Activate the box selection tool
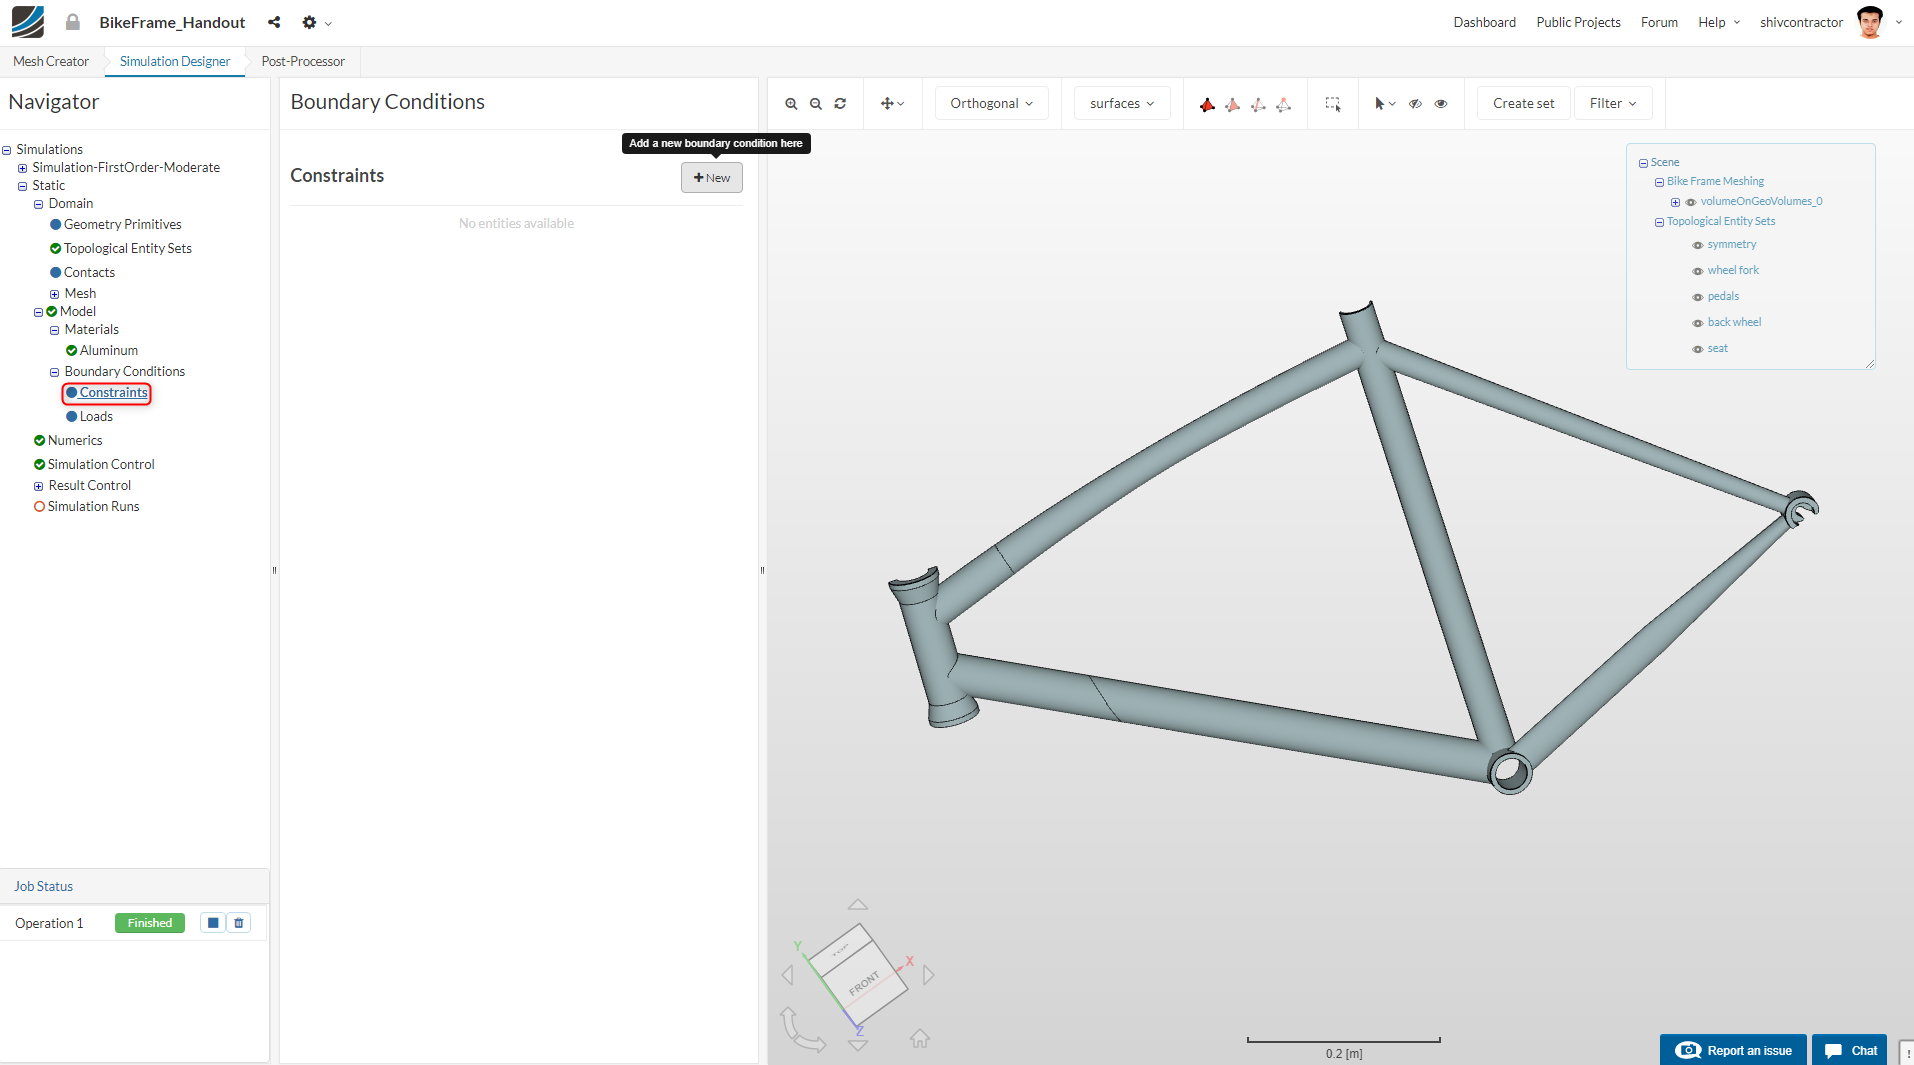The width and height of the screenshot is (1914, 1065). [1333, 103]
